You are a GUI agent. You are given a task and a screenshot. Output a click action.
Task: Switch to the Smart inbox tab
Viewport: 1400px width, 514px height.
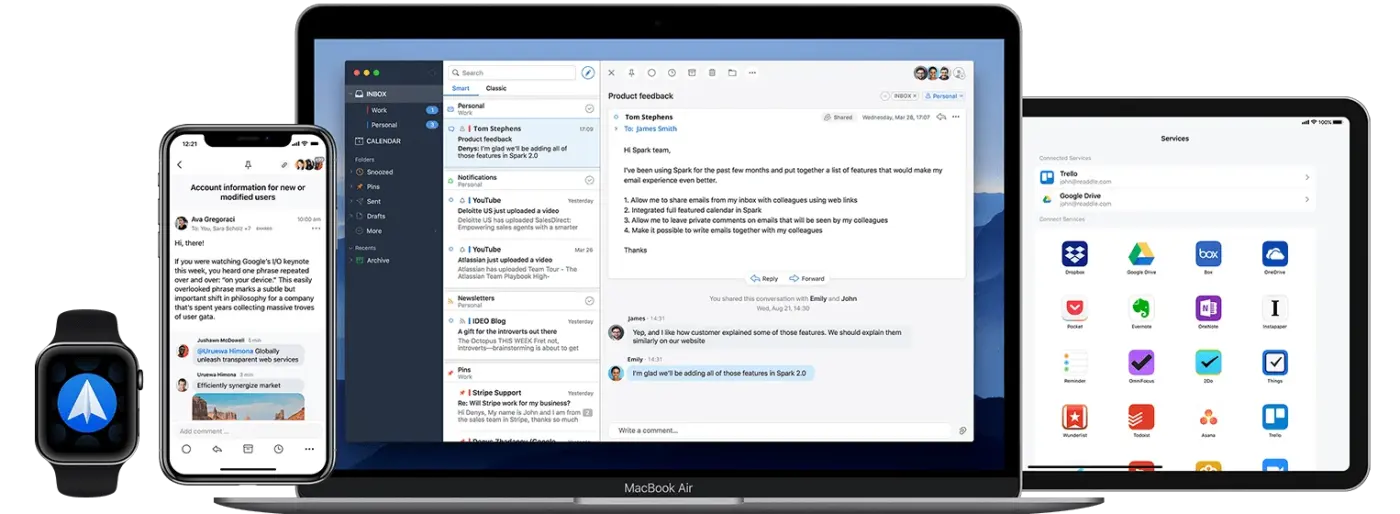461,89
